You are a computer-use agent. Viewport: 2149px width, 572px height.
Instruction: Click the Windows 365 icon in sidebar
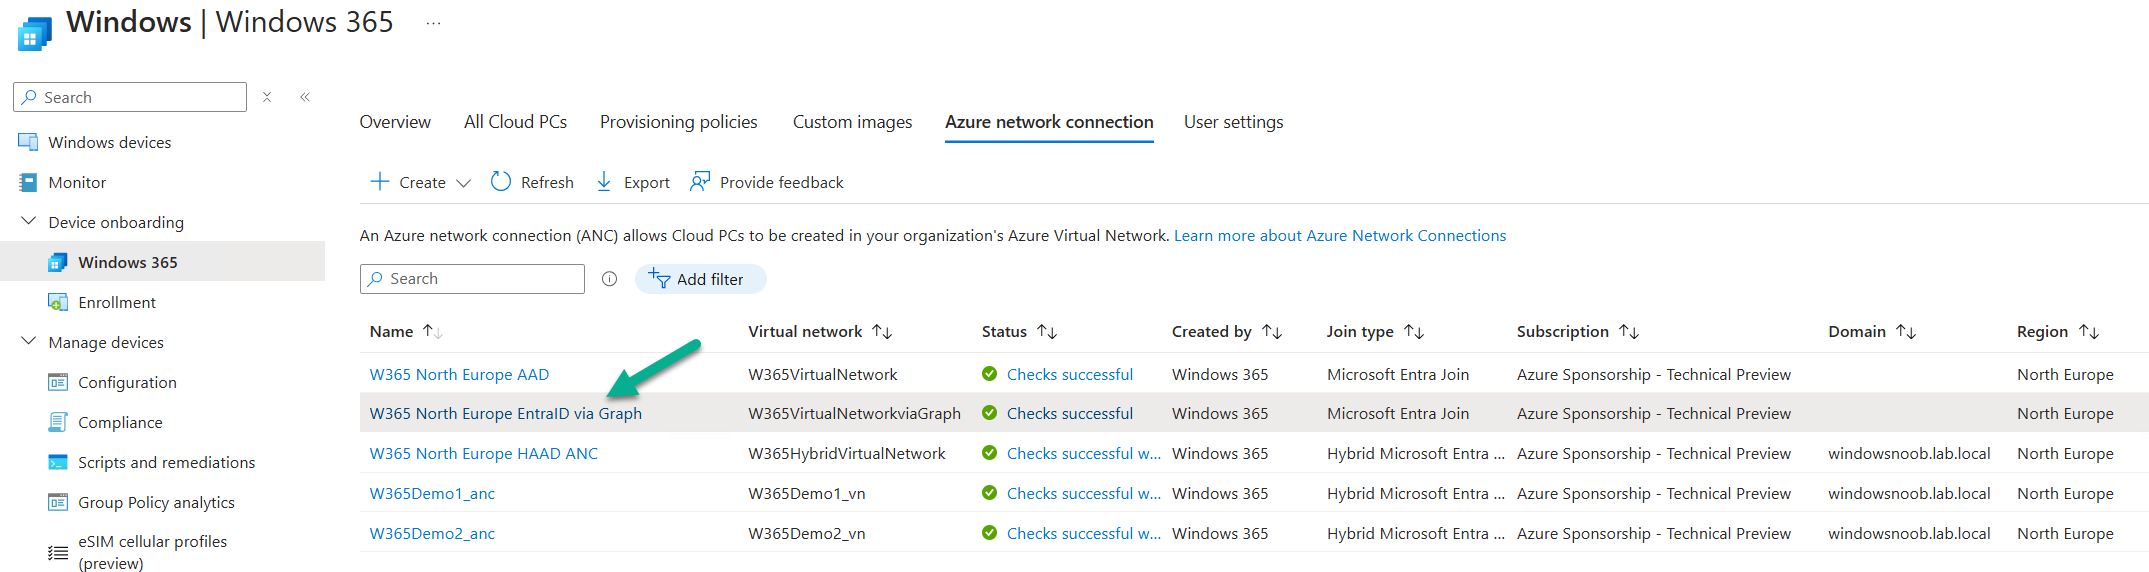click(x=58, y=262)
